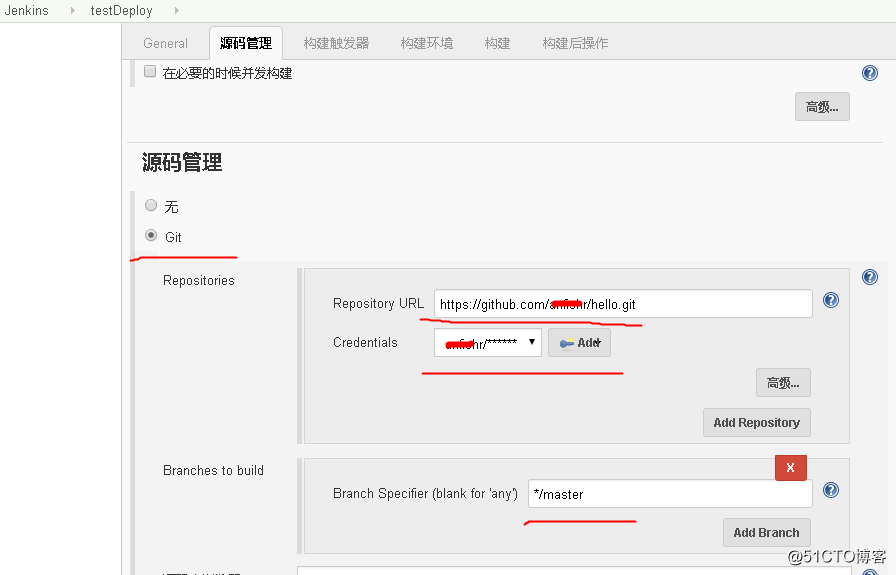This screenshot has width=896, height=575.
Task: Click the Credentials label
Action: tap(365, 342)
